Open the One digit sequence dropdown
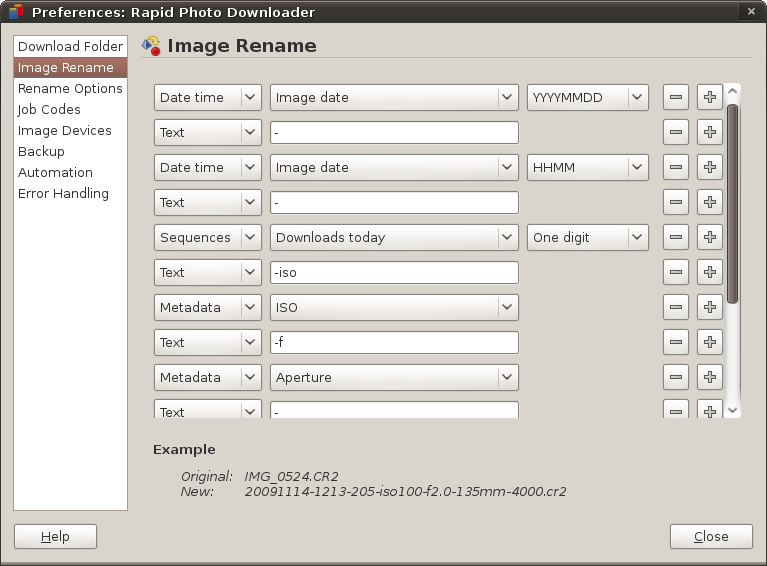Screen dimensions: 767x566 tap(588, 237)
